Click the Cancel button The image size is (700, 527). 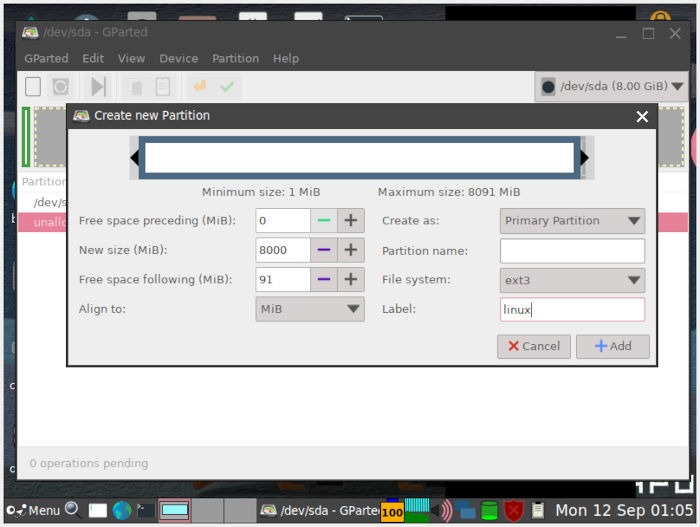534,347
